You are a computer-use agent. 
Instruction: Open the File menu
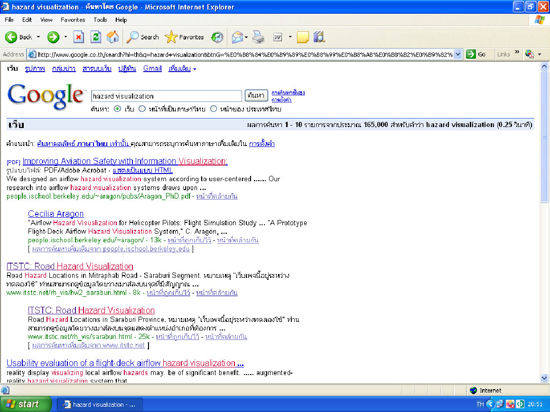[x=9, y=20]
